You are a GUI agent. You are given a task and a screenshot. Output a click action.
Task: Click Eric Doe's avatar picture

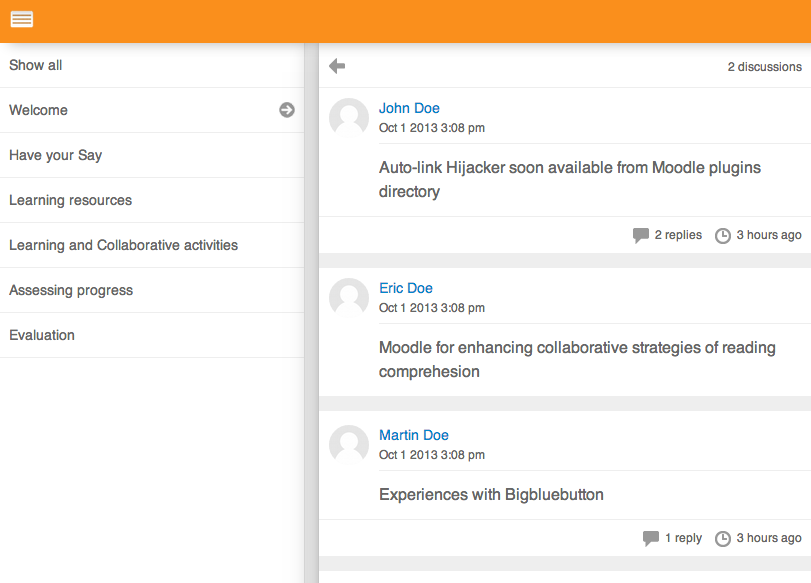349,298
